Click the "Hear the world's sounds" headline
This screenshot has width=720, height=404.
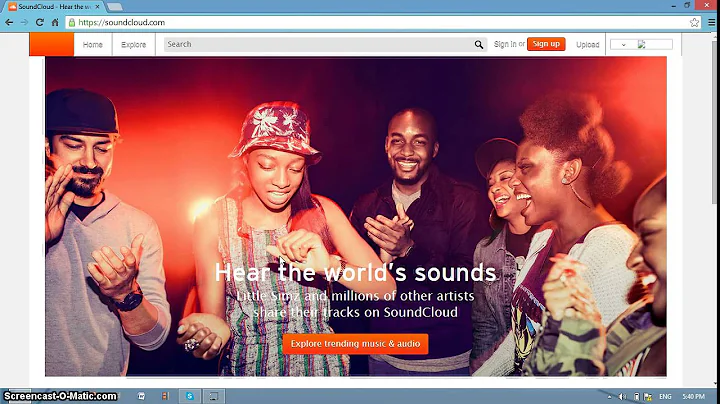click(x=355, y=272)
